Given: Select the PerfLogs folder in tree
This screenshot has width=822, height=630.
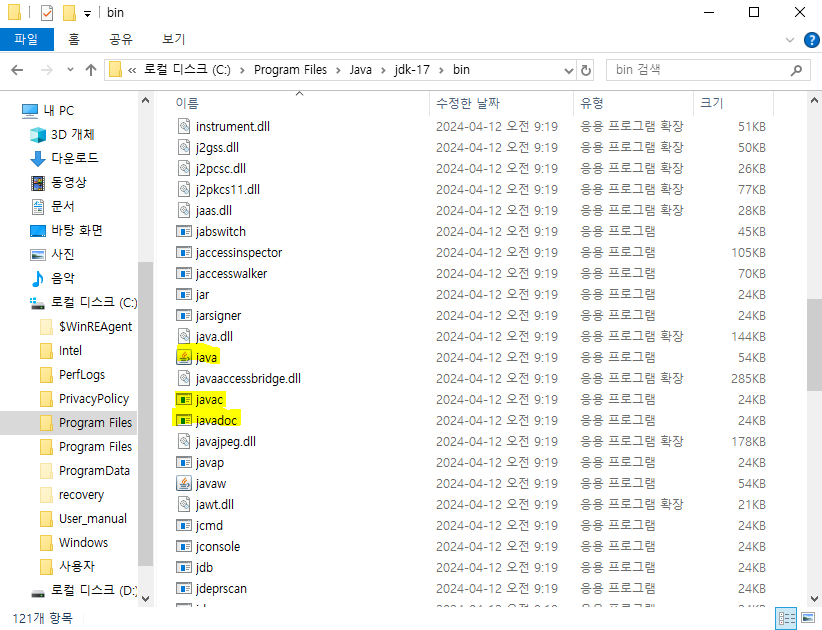Looking at the screenshot, I should coord(82,375).
